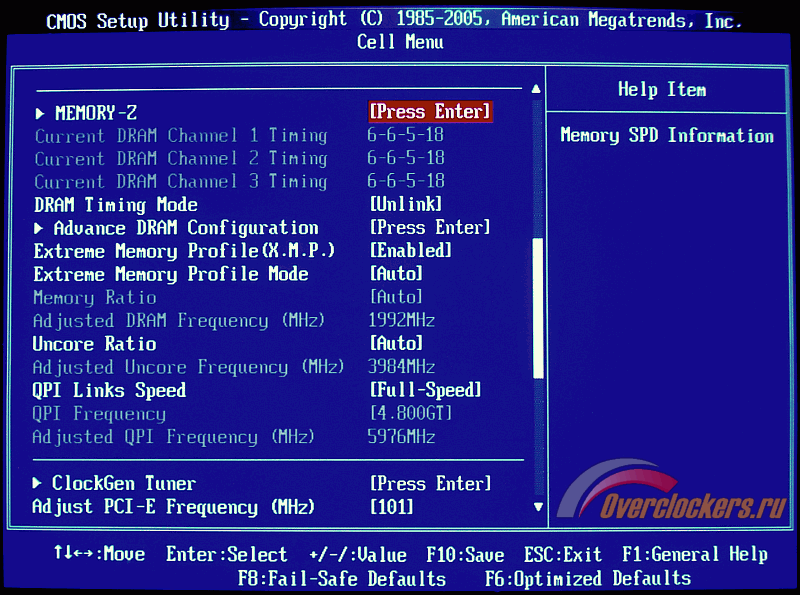800x595 pixels.
Task: Select the MEMORY-Z [Press Enter] value
Action: point(430,111)
